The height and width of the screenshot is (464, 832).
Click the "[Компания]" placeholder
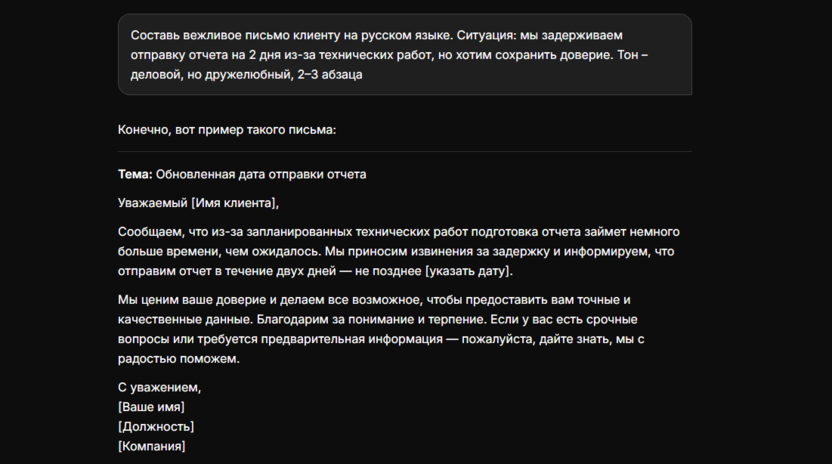point(152,446)
